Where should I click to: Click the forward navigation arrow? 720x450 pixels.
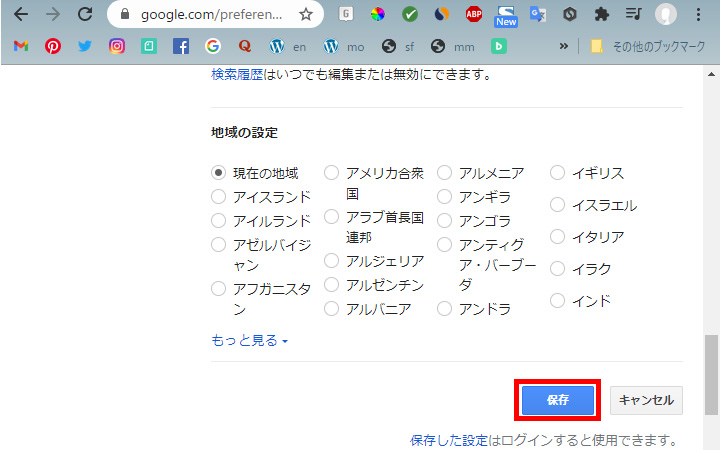[53, 14]
